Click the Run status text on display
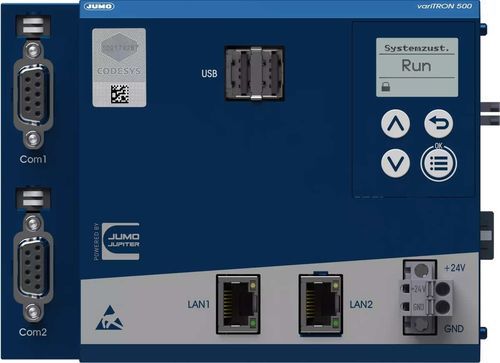Screen dimensions: 500x363 416,65
